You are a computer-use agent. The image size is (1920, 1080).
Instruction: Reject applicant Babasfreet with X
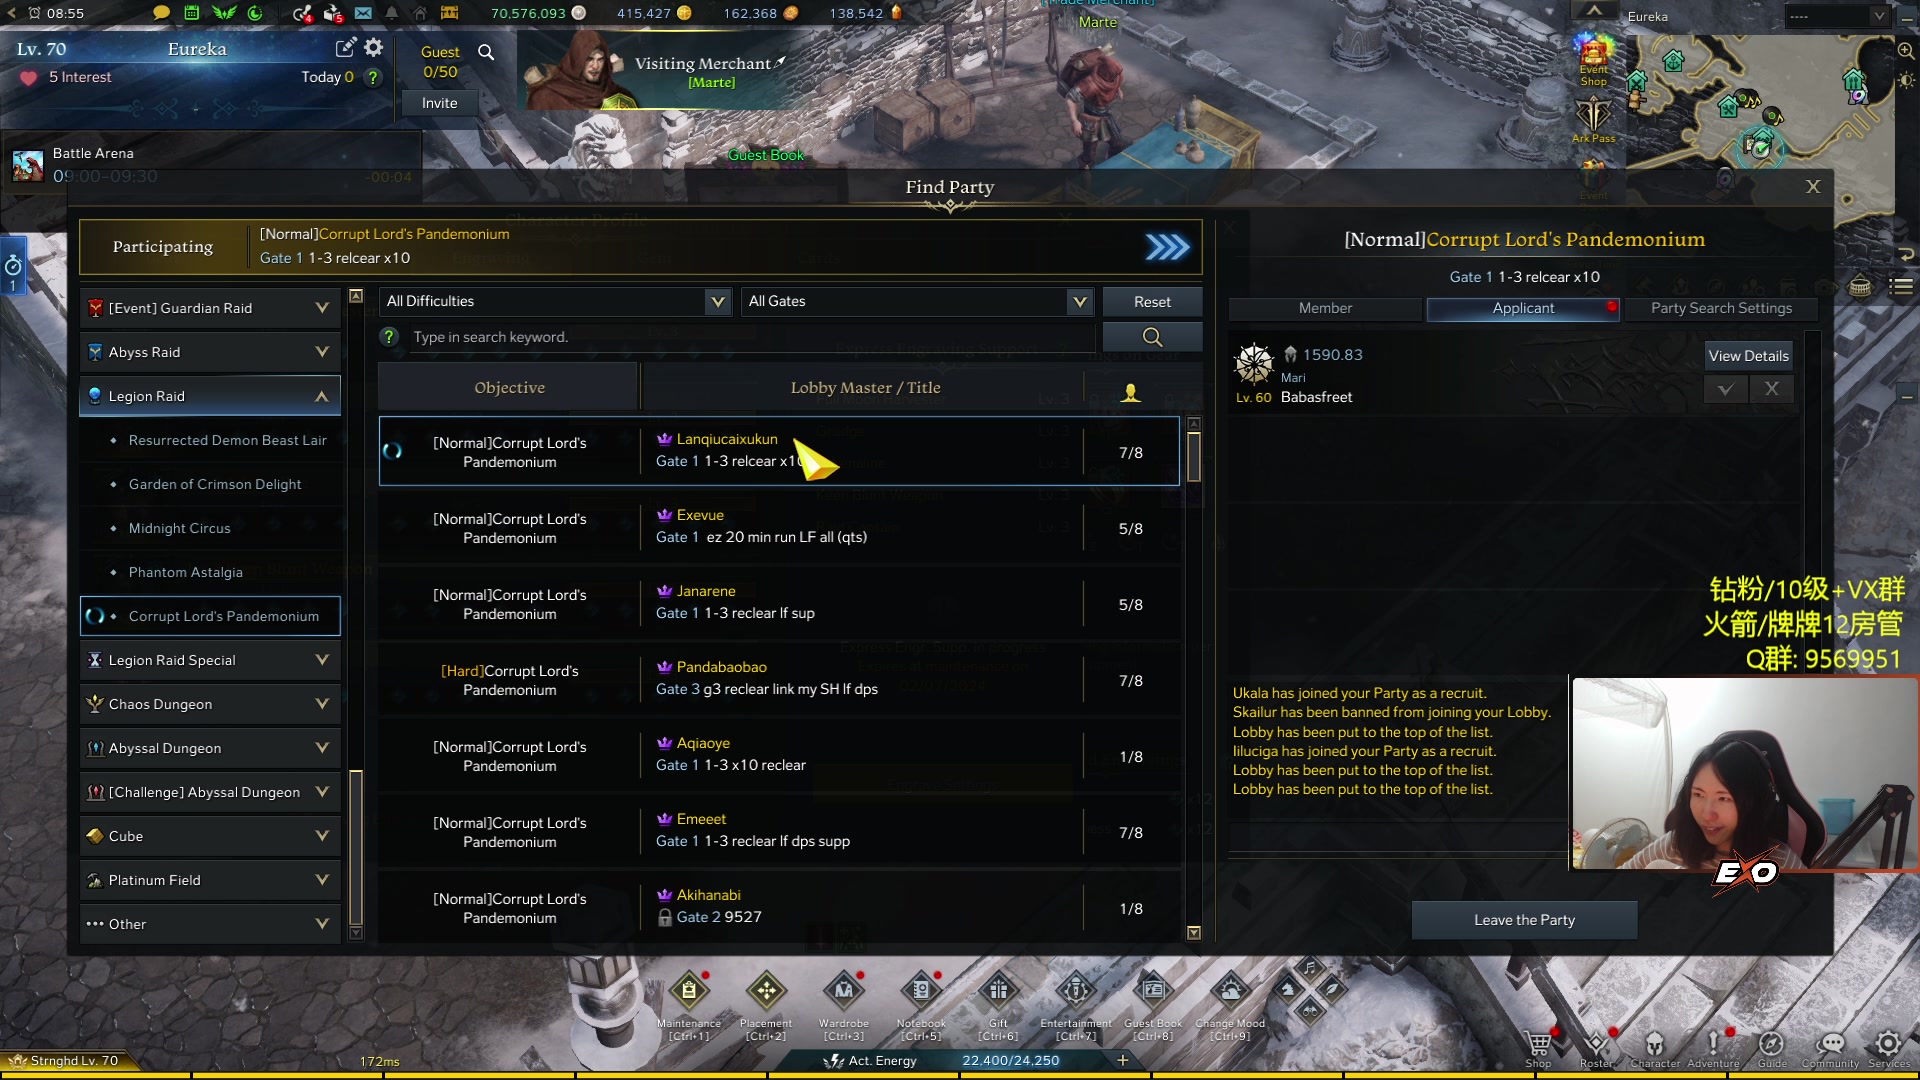point(1771,389)
